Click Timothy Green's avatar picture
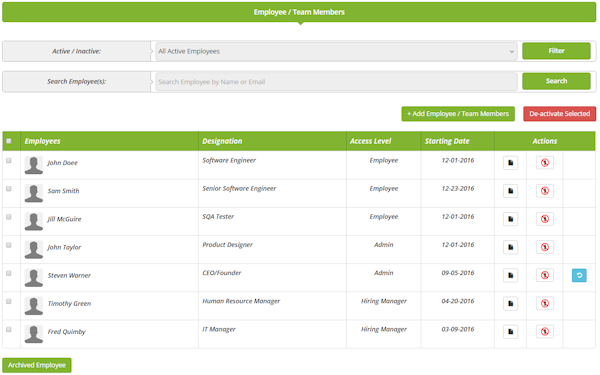Image resolution: width=600 pixels, height=375 pixels. [x=34, y=306]
